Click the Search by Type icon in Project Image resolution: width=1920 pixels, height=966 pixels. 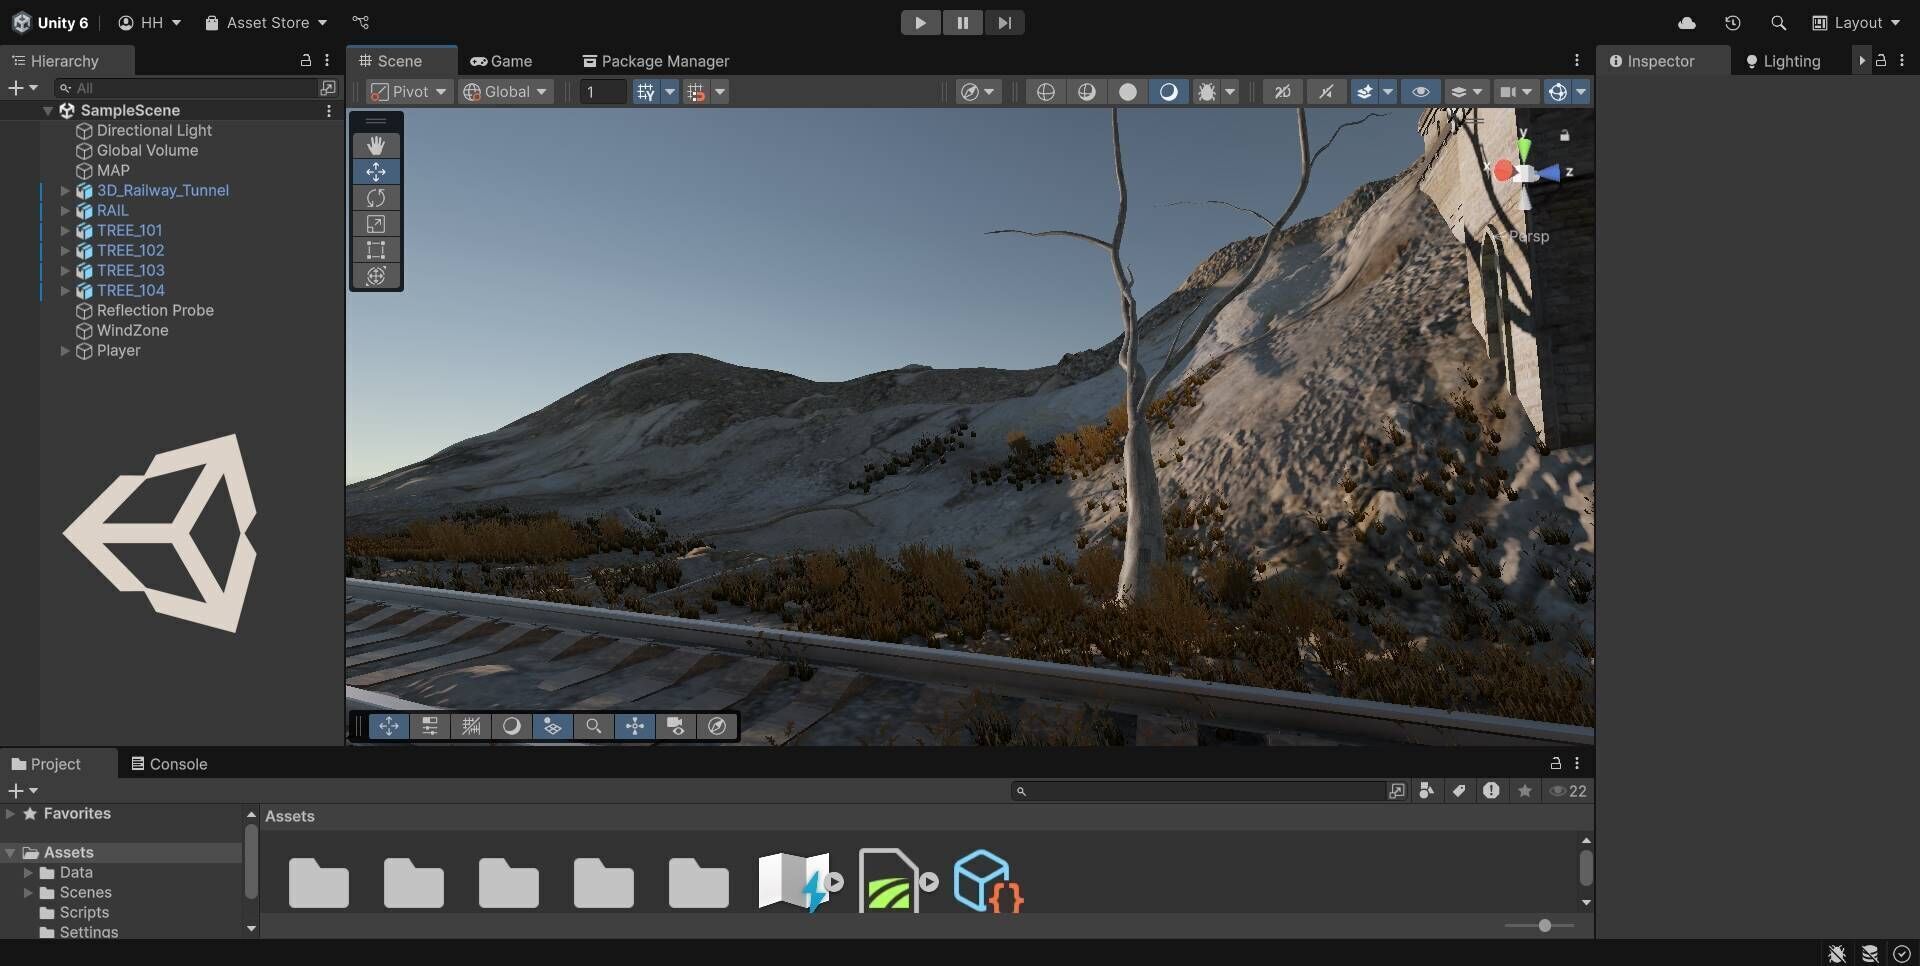[1427, 791]
